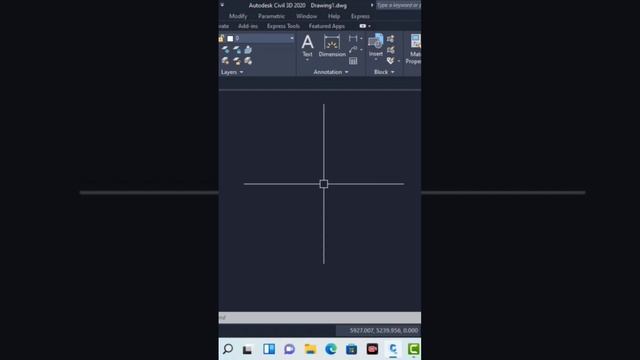This screenshot has height=360, width=640.
Task: Click the Create Block icon beside Insert
Action: pyautogui.click(x=391, y=39)
